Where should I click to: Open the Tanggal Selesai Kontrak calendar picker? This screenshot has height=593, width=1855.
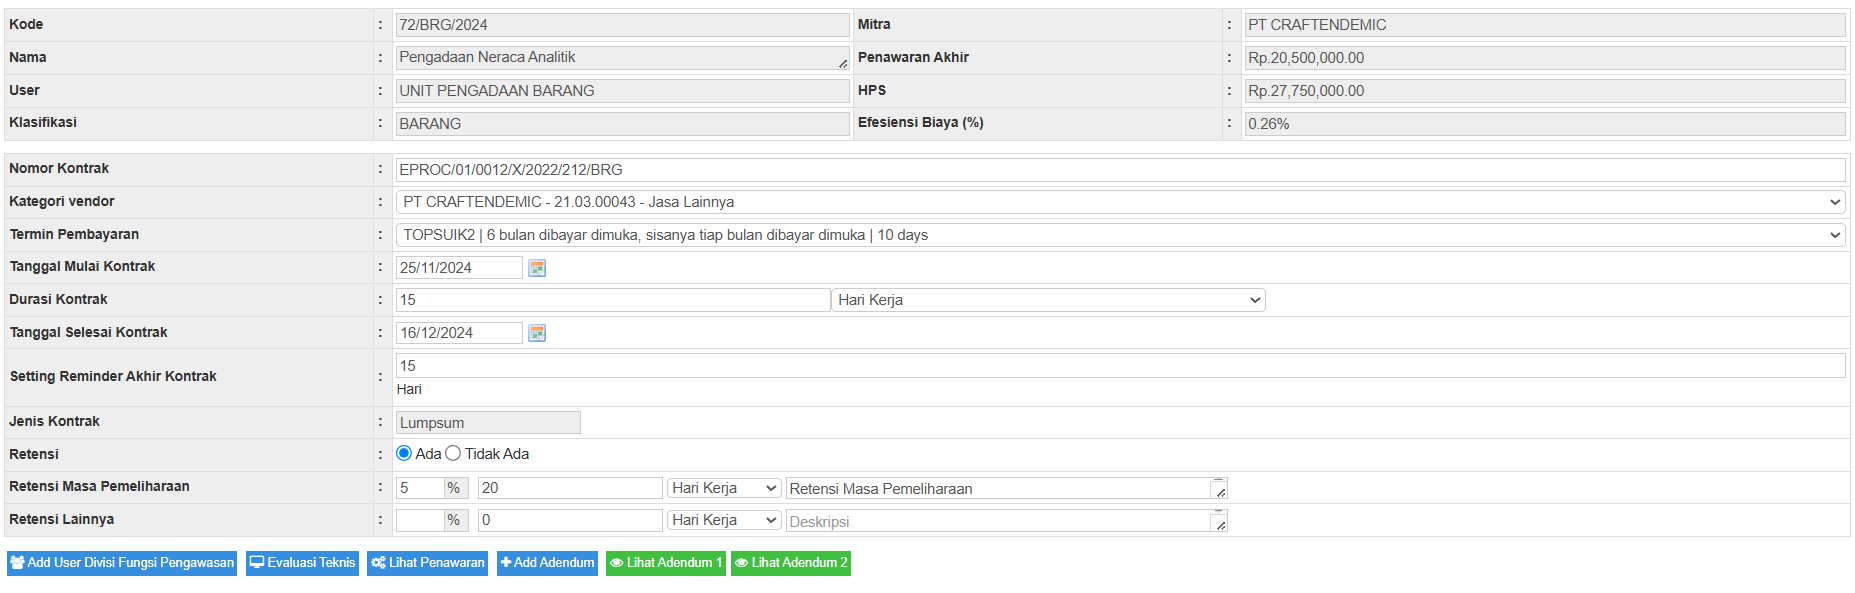coord(537,333)
